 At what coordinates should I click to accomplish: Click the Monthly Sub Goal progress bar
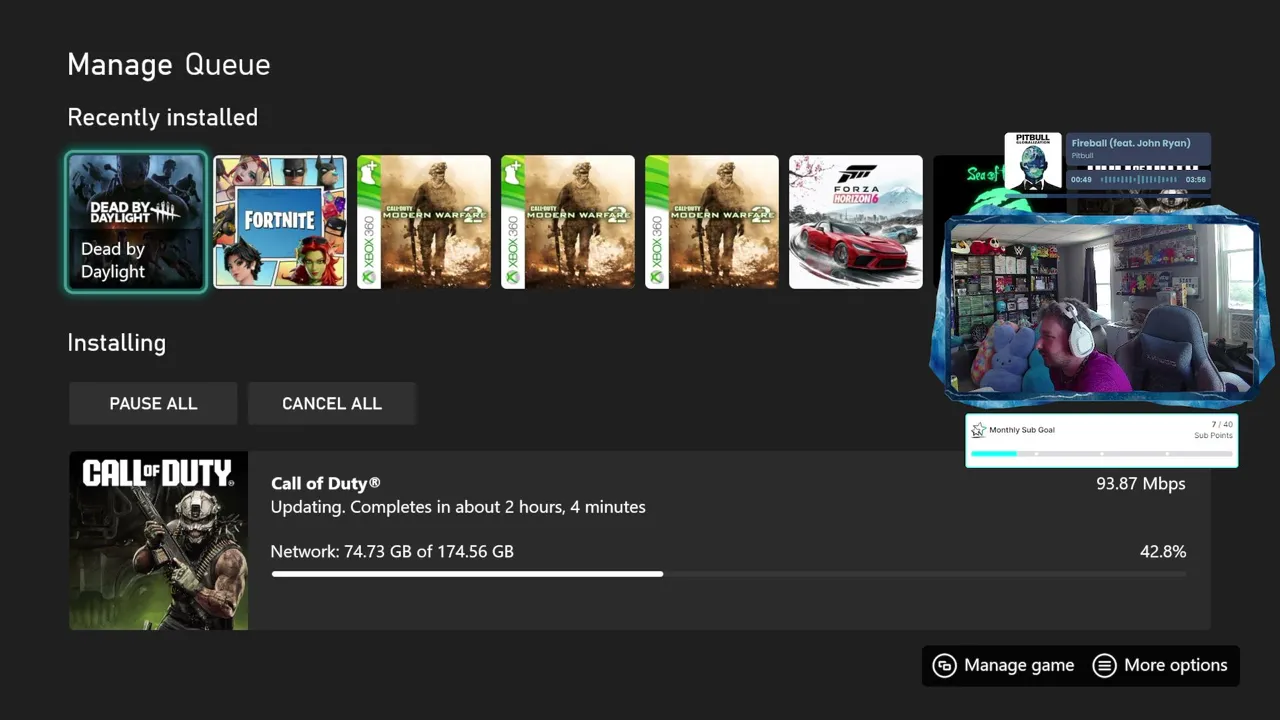[1102, 454]
